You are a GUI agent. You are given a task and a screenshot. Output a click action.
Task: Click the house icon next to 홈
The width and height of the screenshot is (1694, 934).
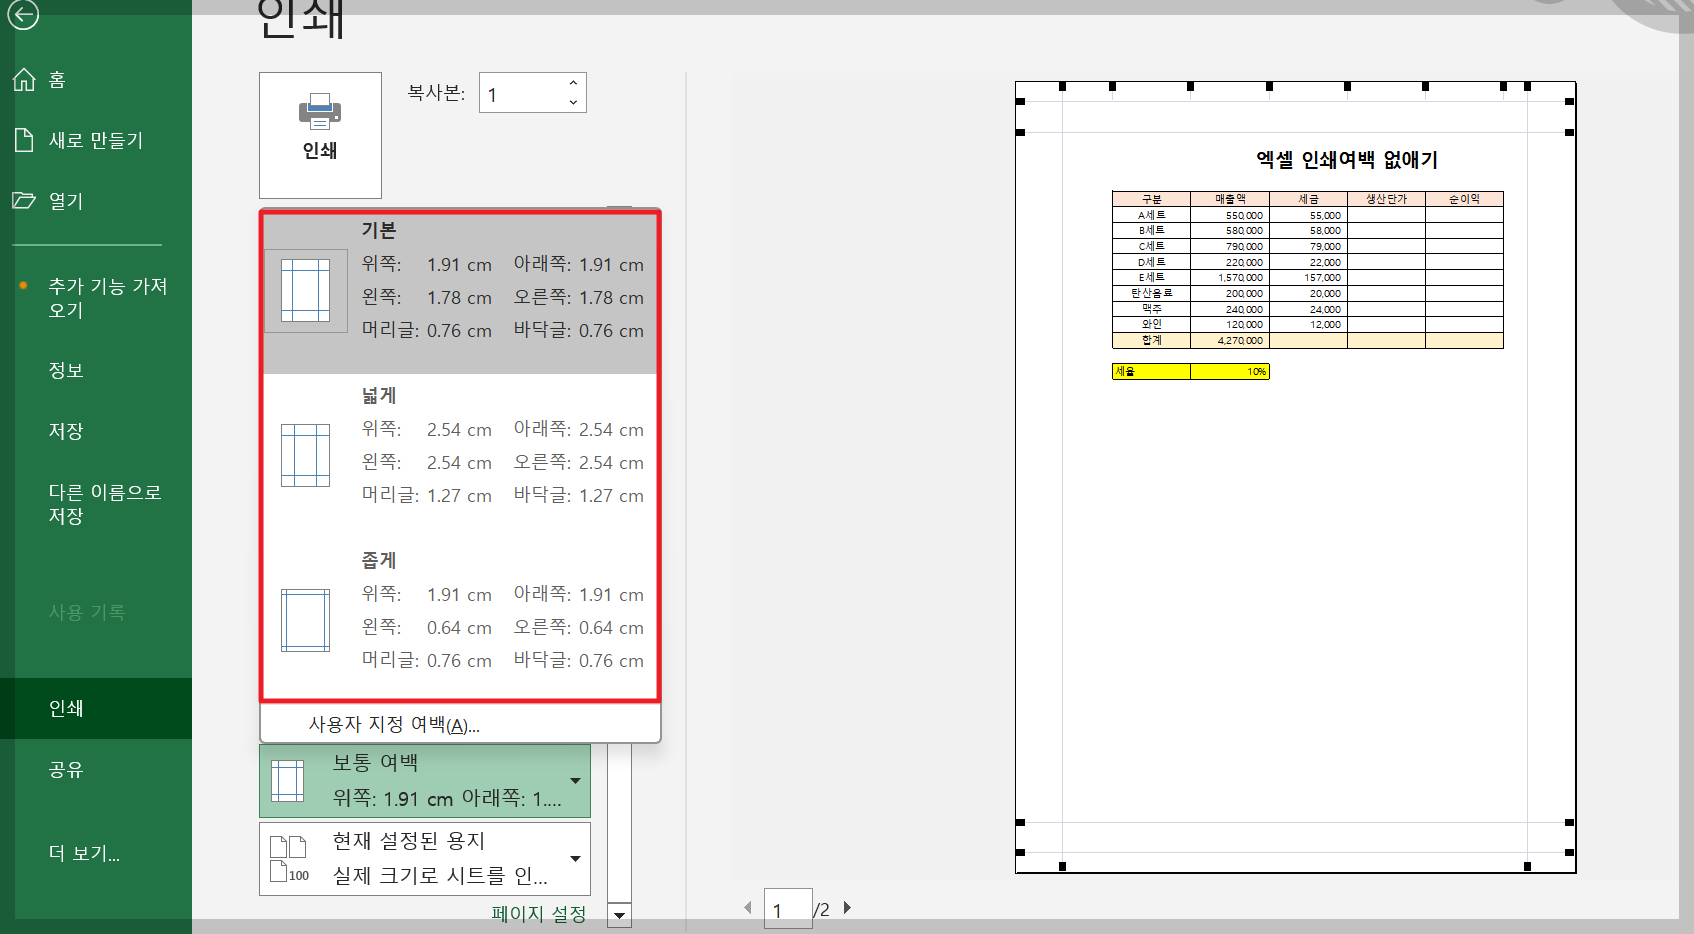pyautogui.click(x=24, y=79)
